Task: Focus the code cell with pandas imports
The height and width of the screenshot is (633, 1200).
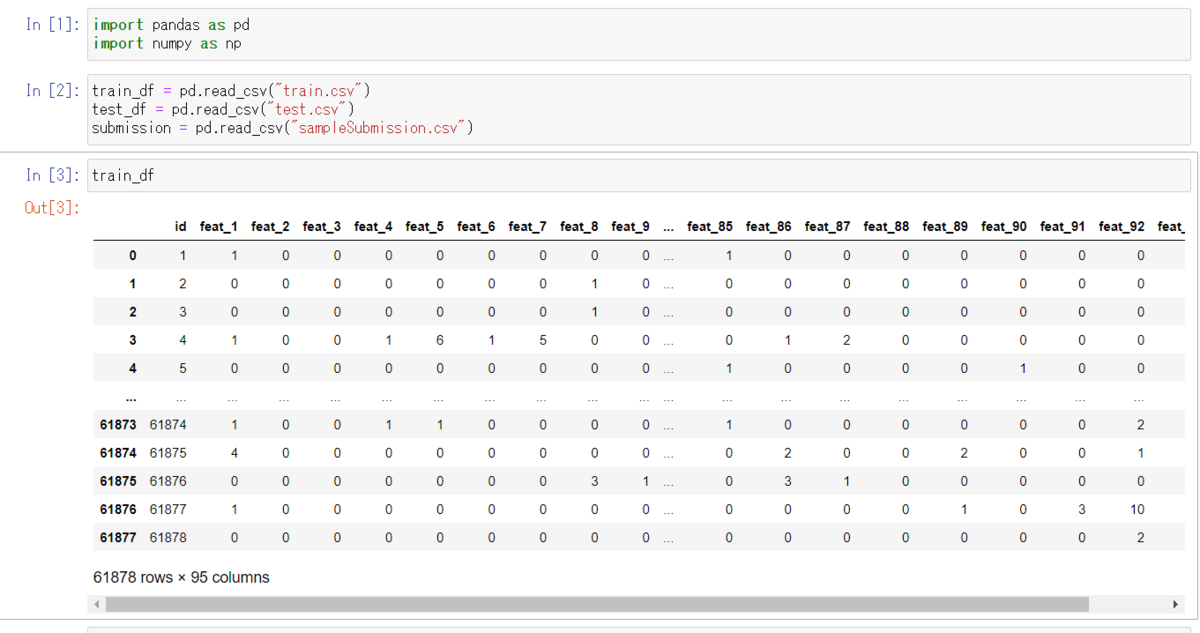Action: [639, 34]
